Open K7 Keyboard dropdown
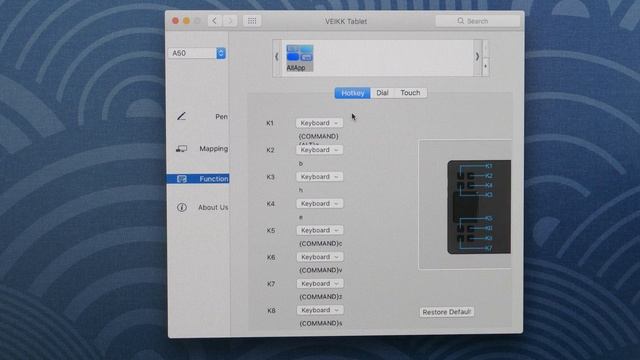640x360 pixels. click(x=320, y=284)
